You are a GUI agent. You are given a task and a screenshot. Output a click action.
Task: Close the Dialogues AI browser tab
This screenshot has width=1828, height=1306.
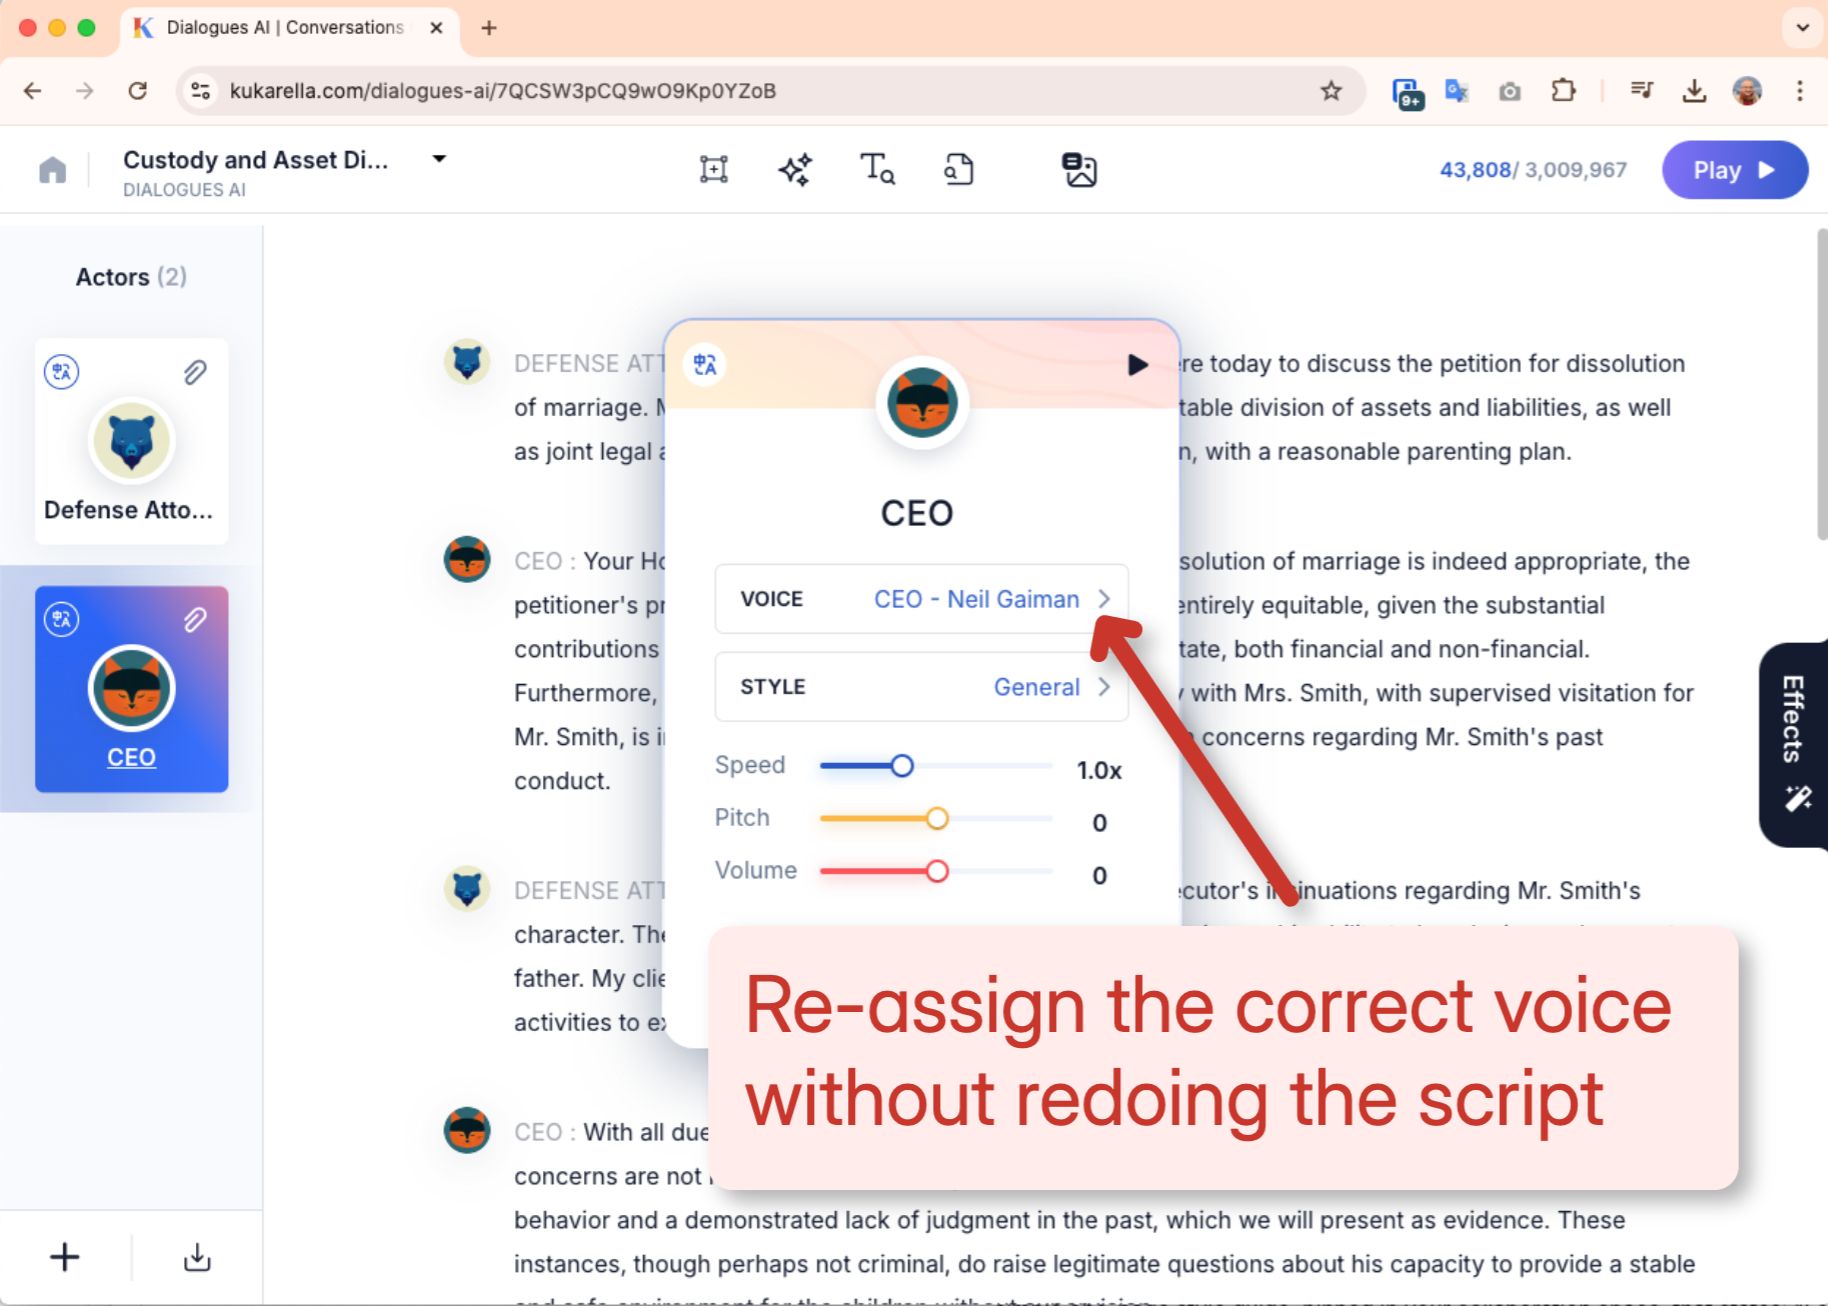(x=436, y=28)
